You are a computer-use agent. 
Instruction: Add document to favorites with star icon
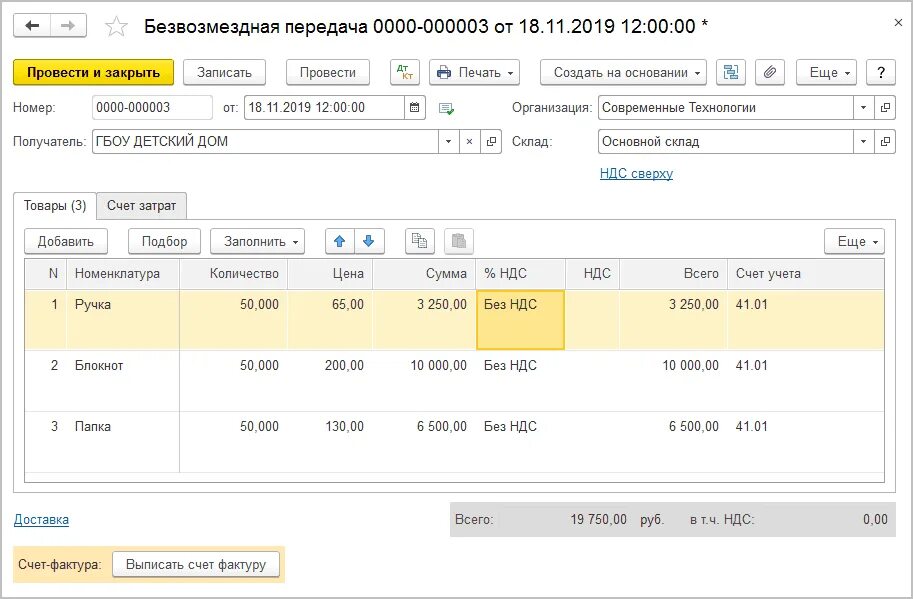coord(116,27)
